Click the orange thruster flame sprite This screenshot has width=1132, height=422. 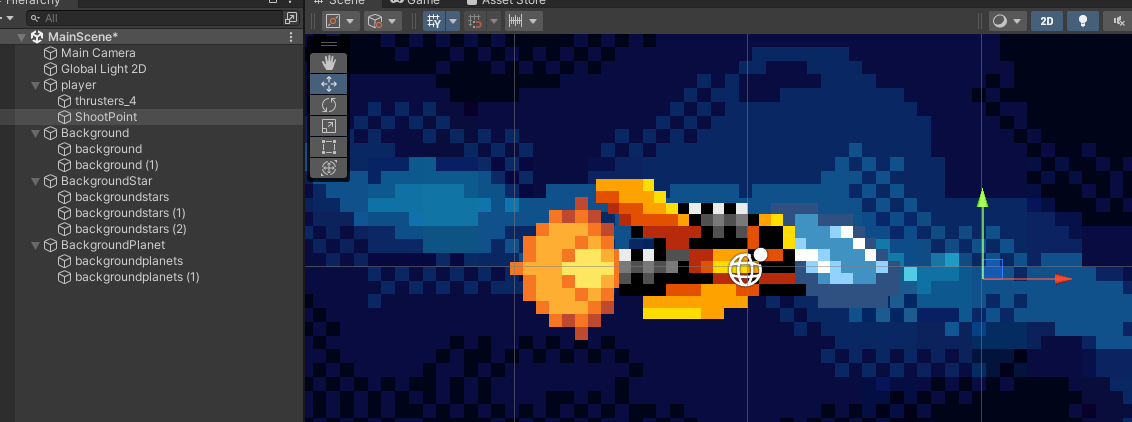pyautogui.click(x=565, y=267)
